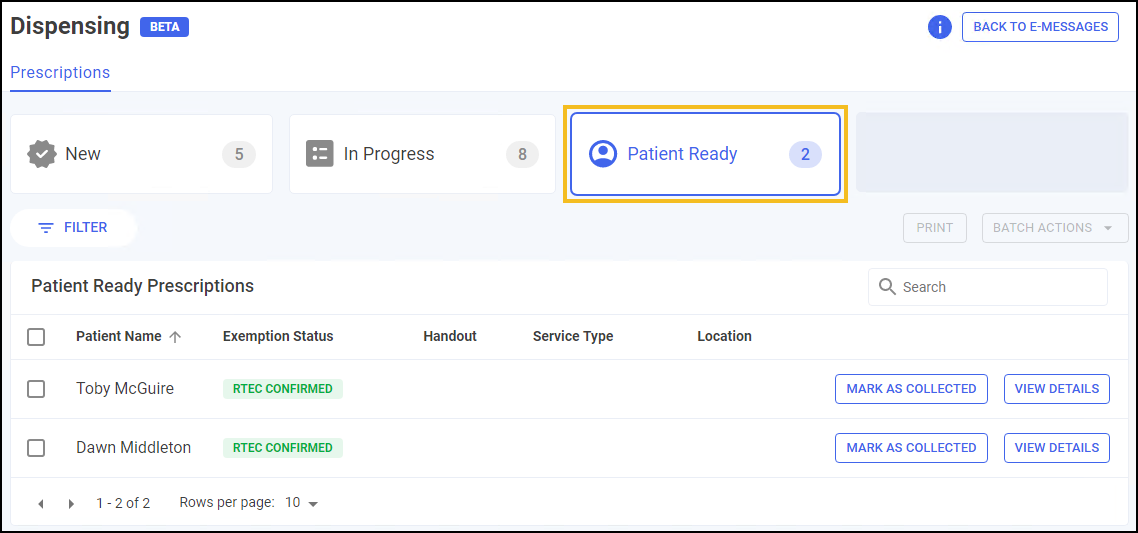Click the magnifying glass search icon
The width and height of the screenshot is (1138, 533).
point(887,287)
